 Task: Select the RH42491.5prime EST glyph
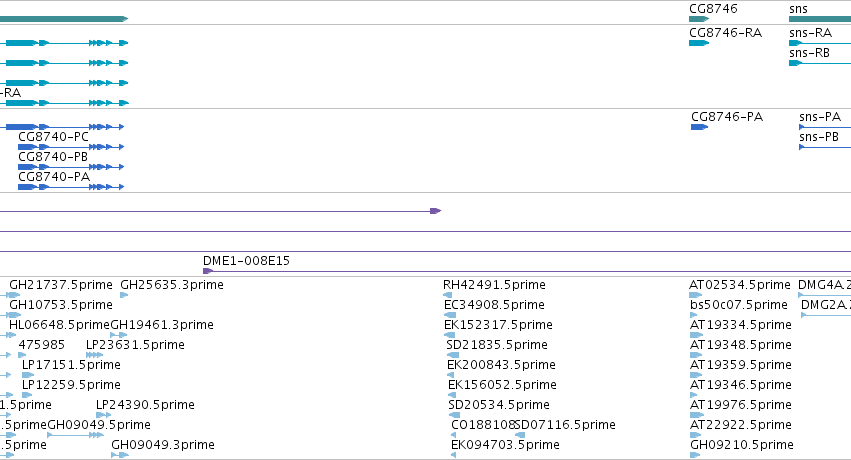pyautogui.click(x=448, y=295)
